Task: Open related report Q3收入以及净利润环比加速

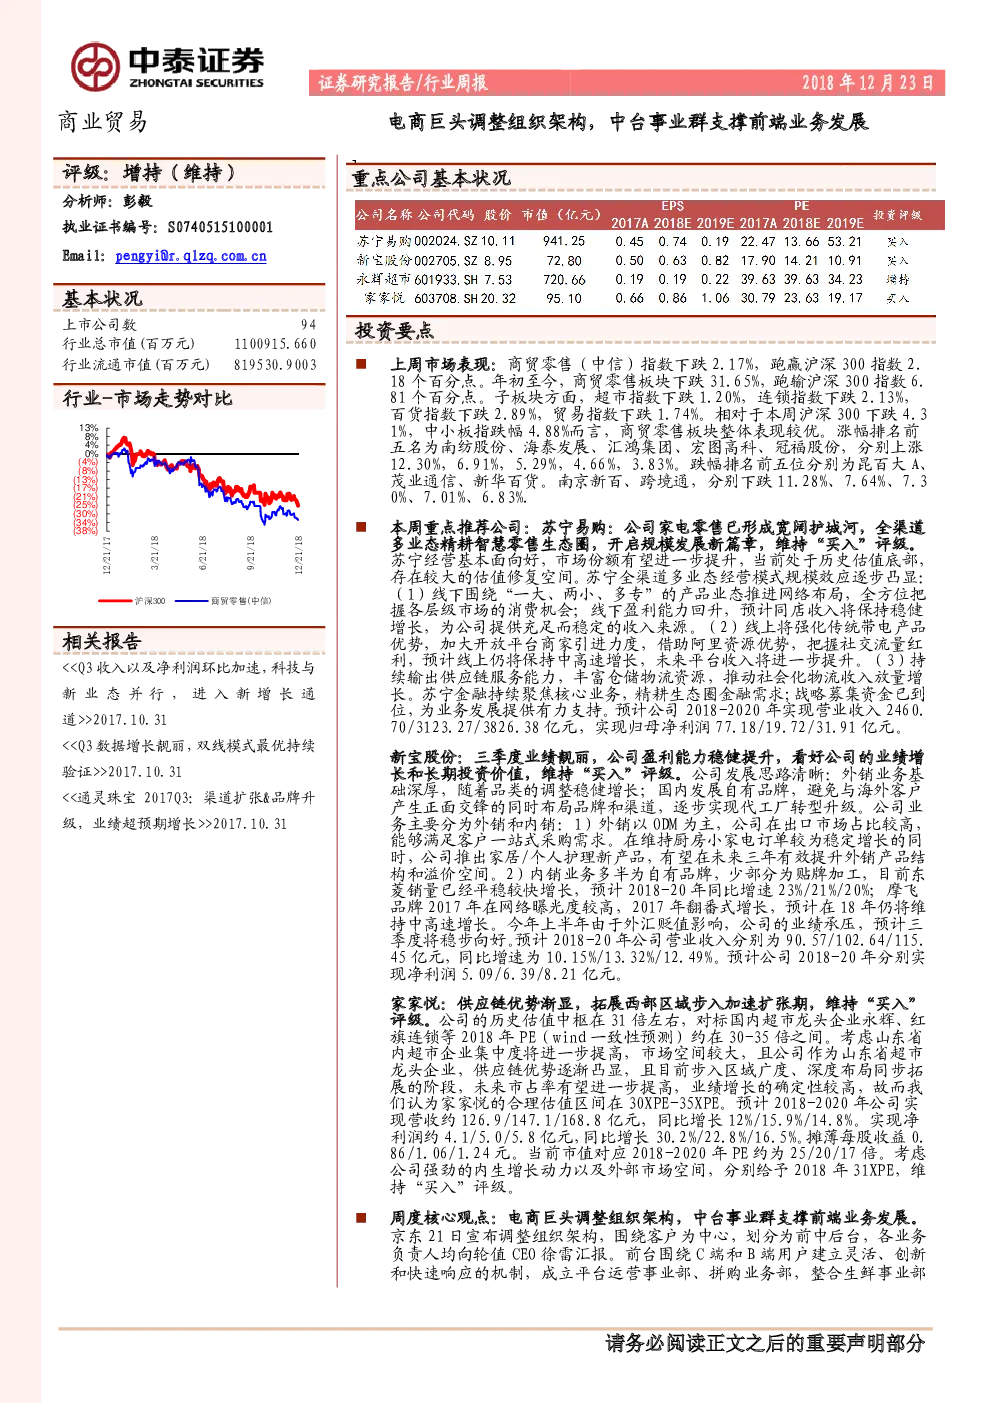Action: pyautogui.click(x=188, y=693)
